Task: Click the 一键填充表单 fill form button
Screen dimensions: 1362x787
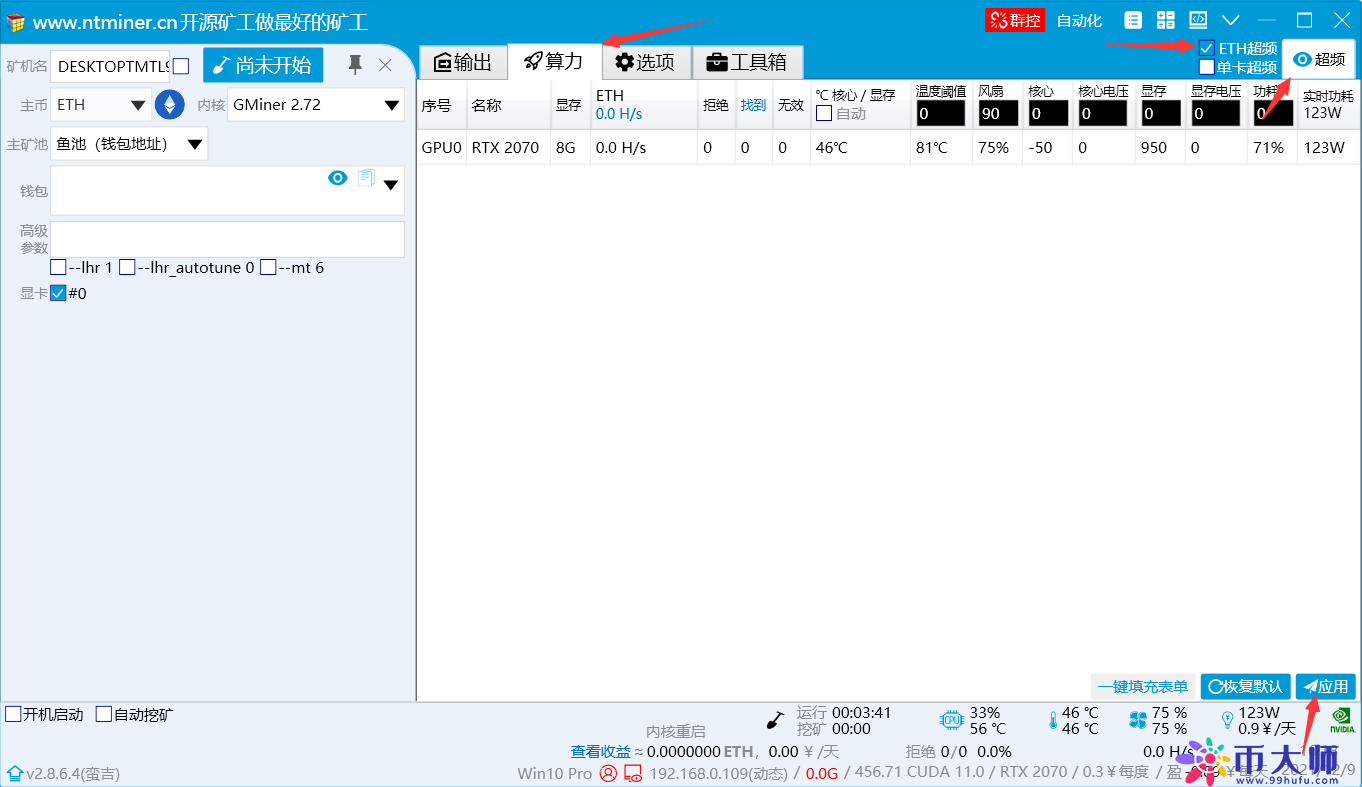Action: 1142,687
